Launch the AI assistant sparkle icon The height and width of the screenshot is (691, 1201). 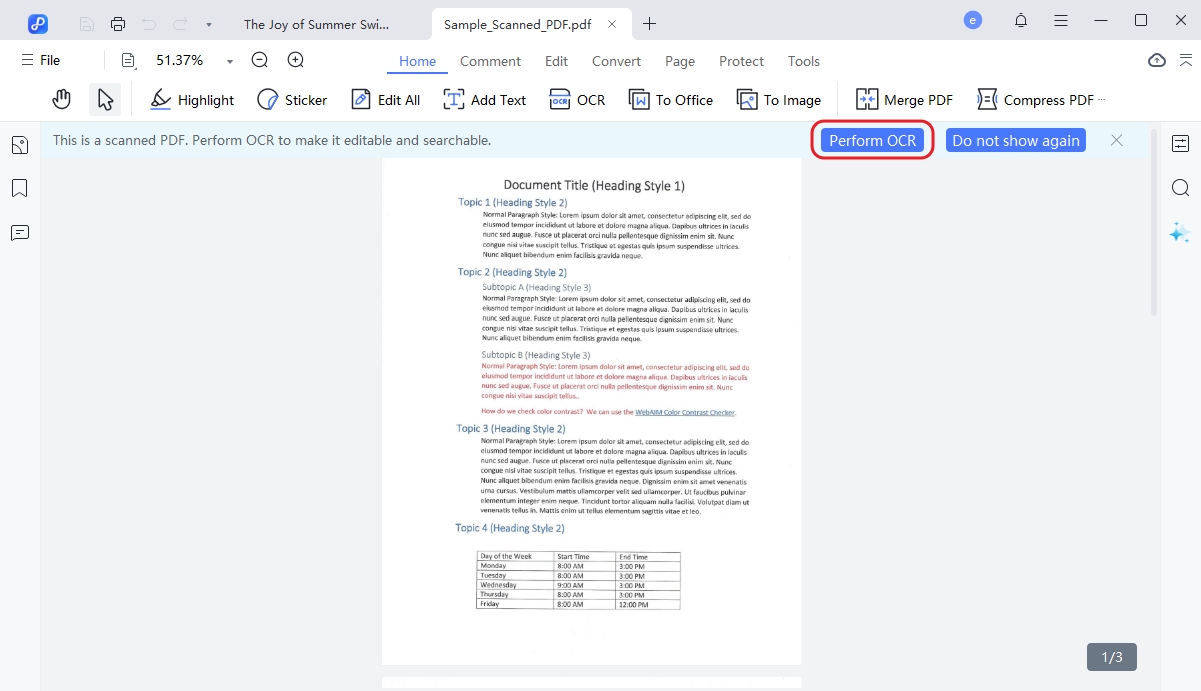[x=1181, y=232]
